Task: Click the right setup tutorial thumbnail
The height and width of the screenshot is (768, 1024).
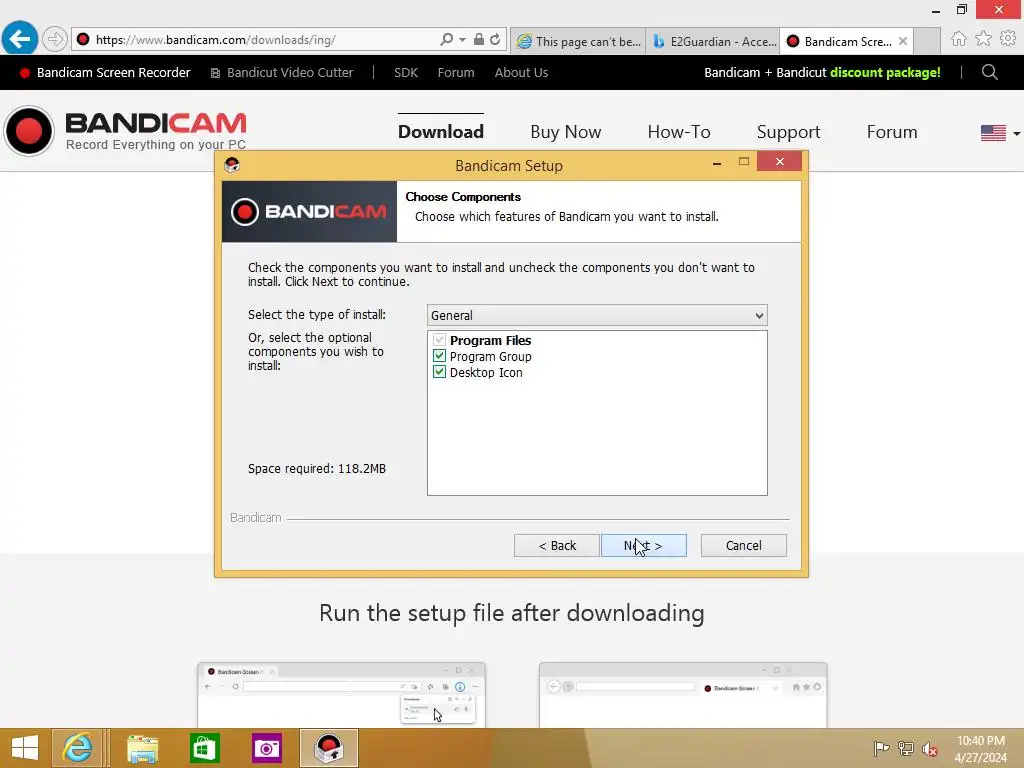Action: tap(683, 695)
